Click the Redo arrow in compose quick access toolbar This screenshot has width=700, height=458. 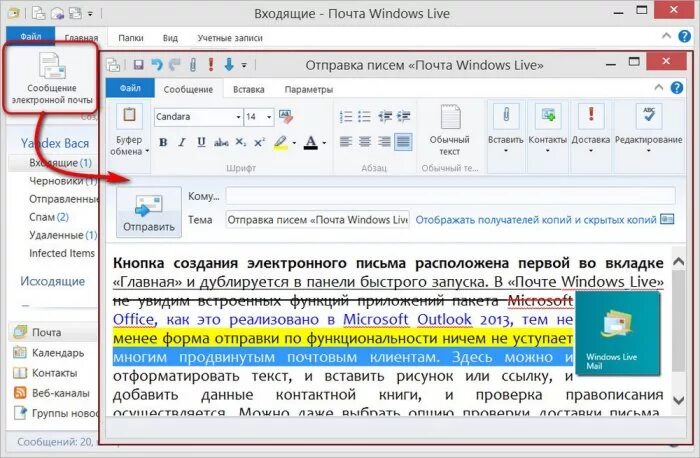click(x=175, y=65)
